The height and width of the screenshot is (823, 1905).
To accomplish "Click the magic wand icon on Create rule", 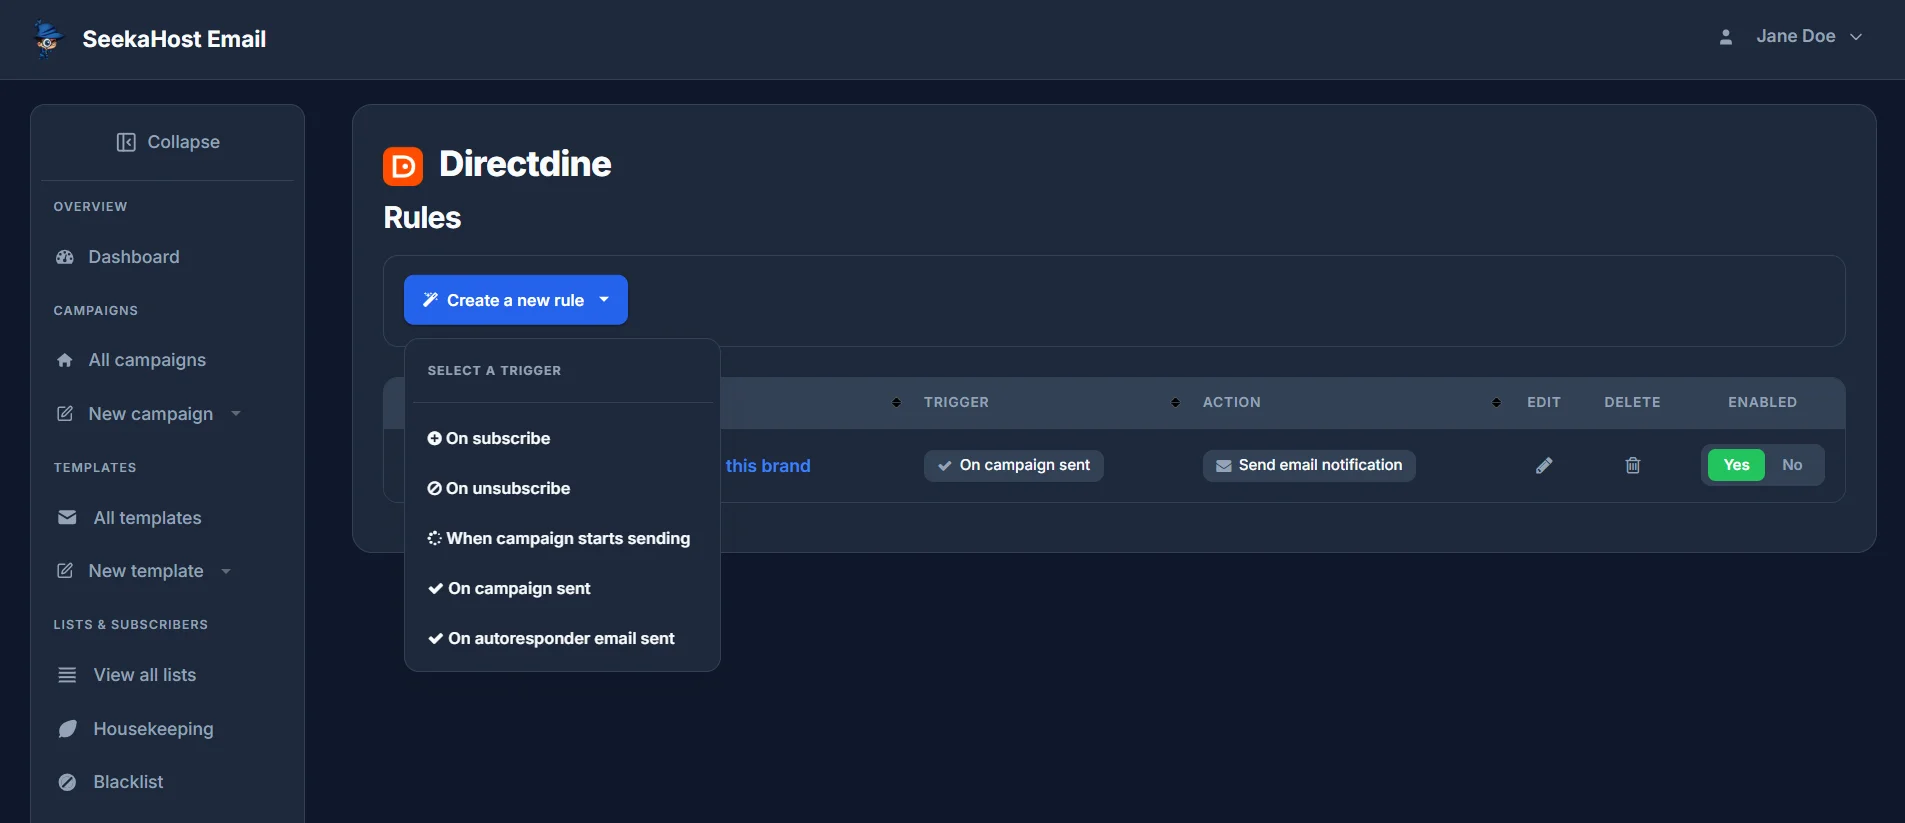I will (x=431, y=300).
